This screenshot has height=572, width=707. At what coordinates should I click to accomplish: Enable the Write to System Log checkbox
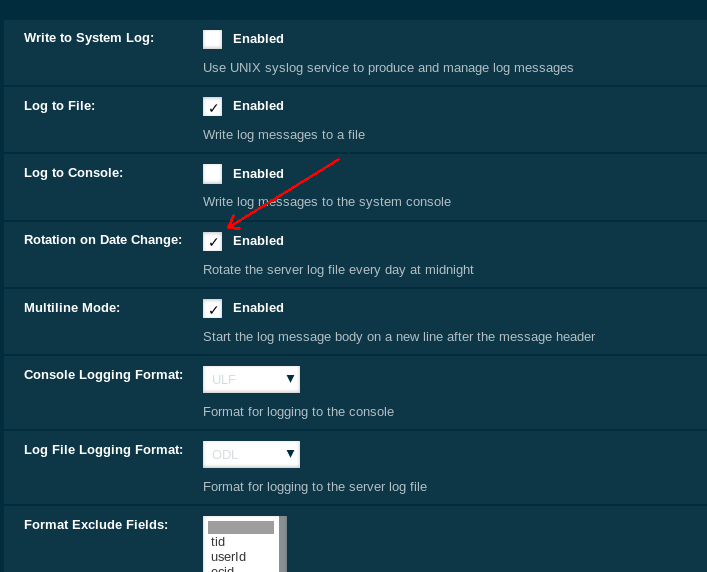coord(212,39)
